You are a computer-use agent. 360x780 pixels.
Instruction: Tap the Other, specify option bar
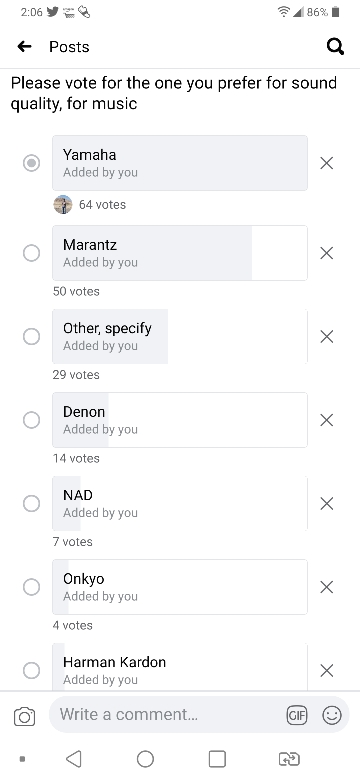[180, 336]
